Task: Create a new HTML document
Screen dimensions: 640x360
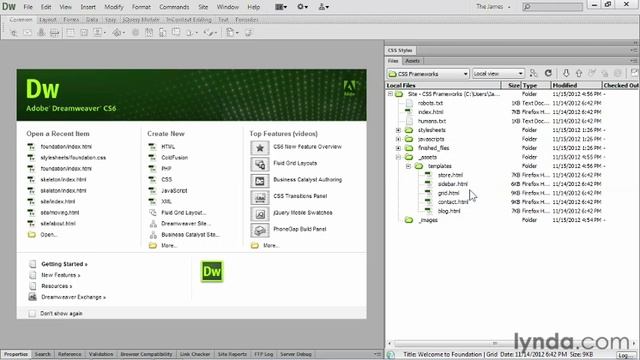Action: [168, 147]
